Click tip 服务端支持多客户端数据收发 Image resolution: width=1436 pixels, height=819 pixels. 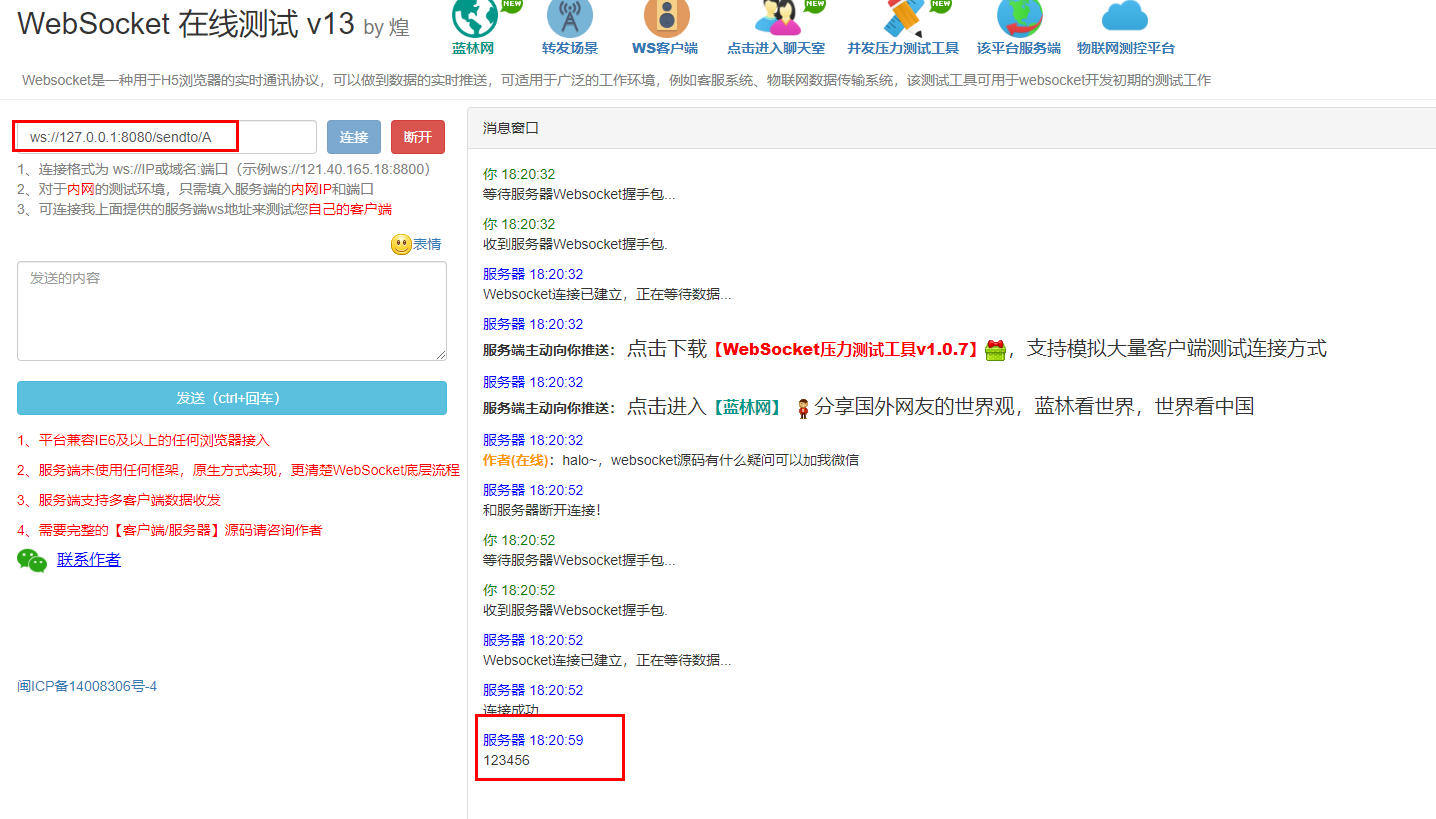pos(119,500)
